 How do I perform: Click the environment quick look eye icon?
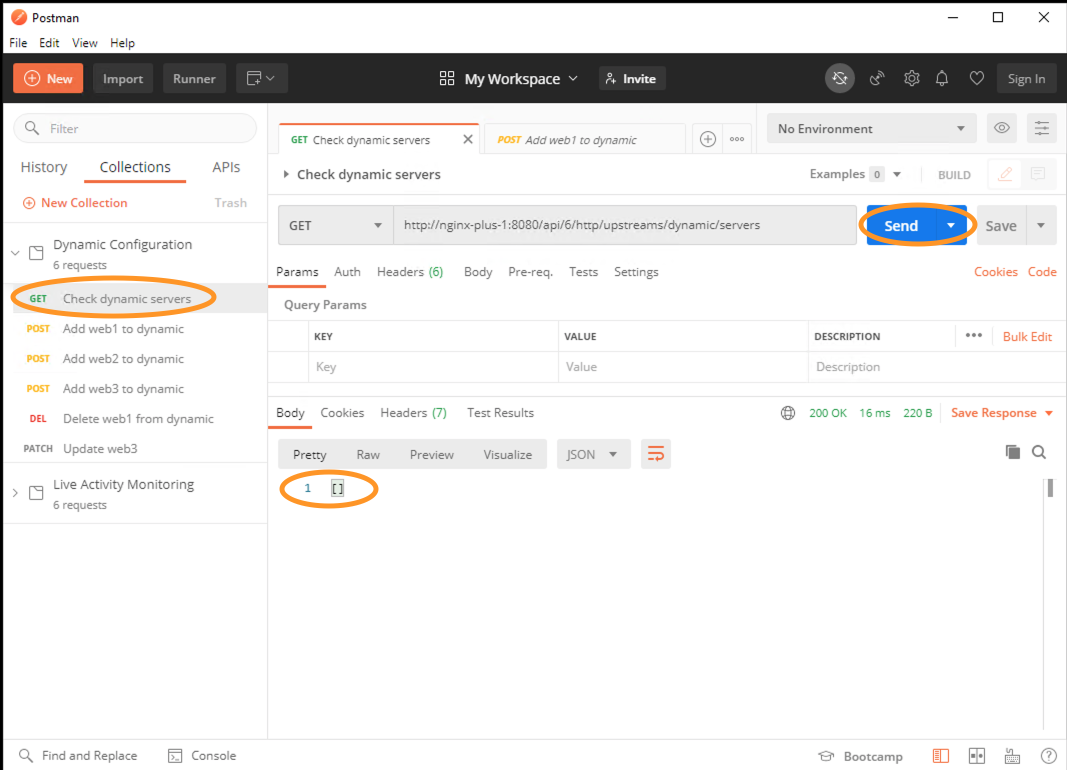coord(1002,128)
